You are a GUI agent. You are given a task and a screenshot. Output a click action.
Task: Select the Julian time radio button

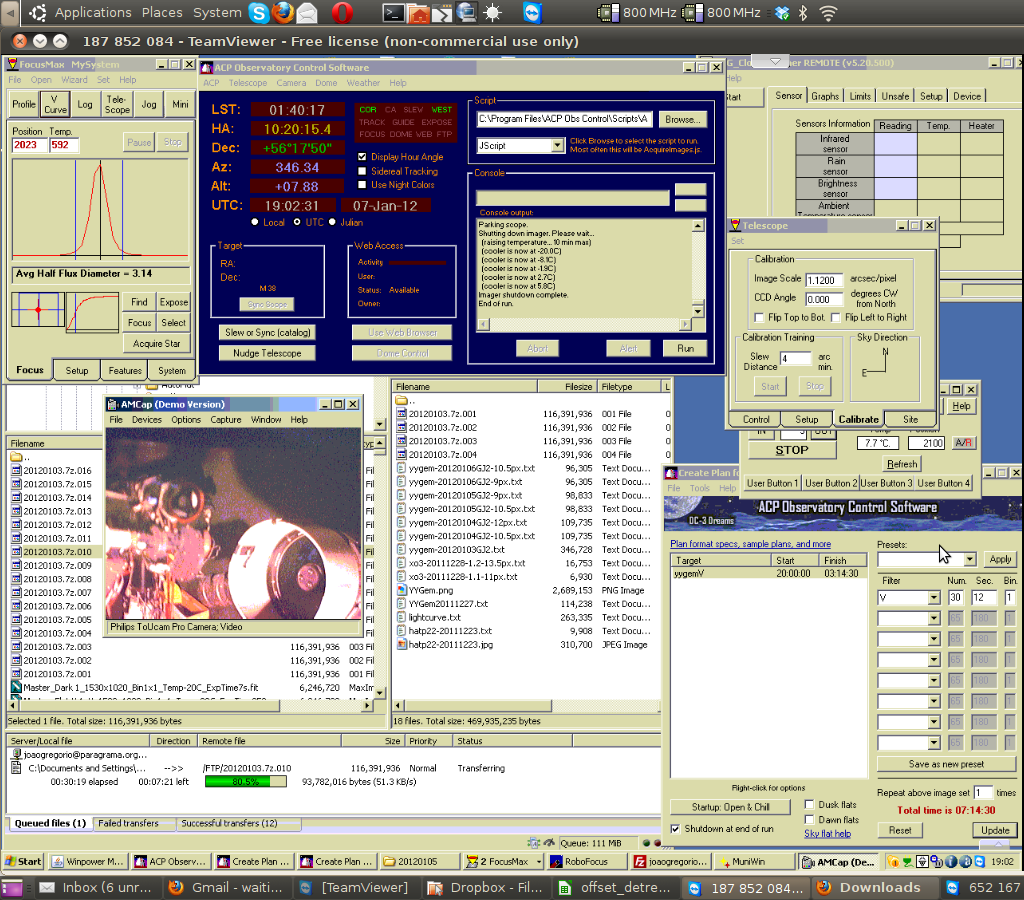(332, 222)
